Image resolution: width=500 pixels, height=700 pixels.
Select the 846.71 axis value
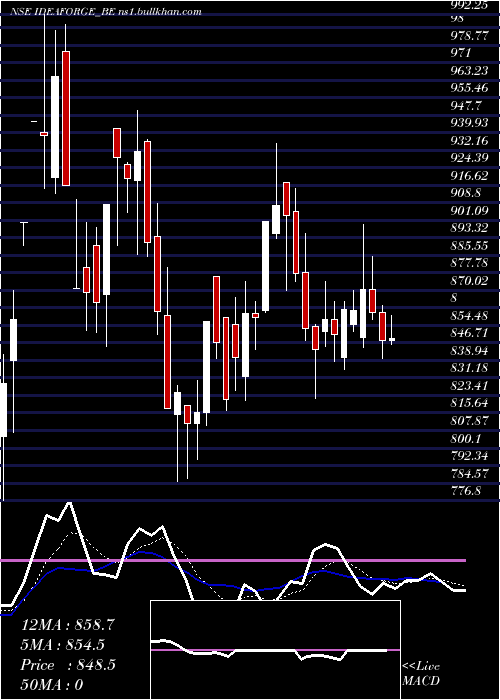(470, 333)
